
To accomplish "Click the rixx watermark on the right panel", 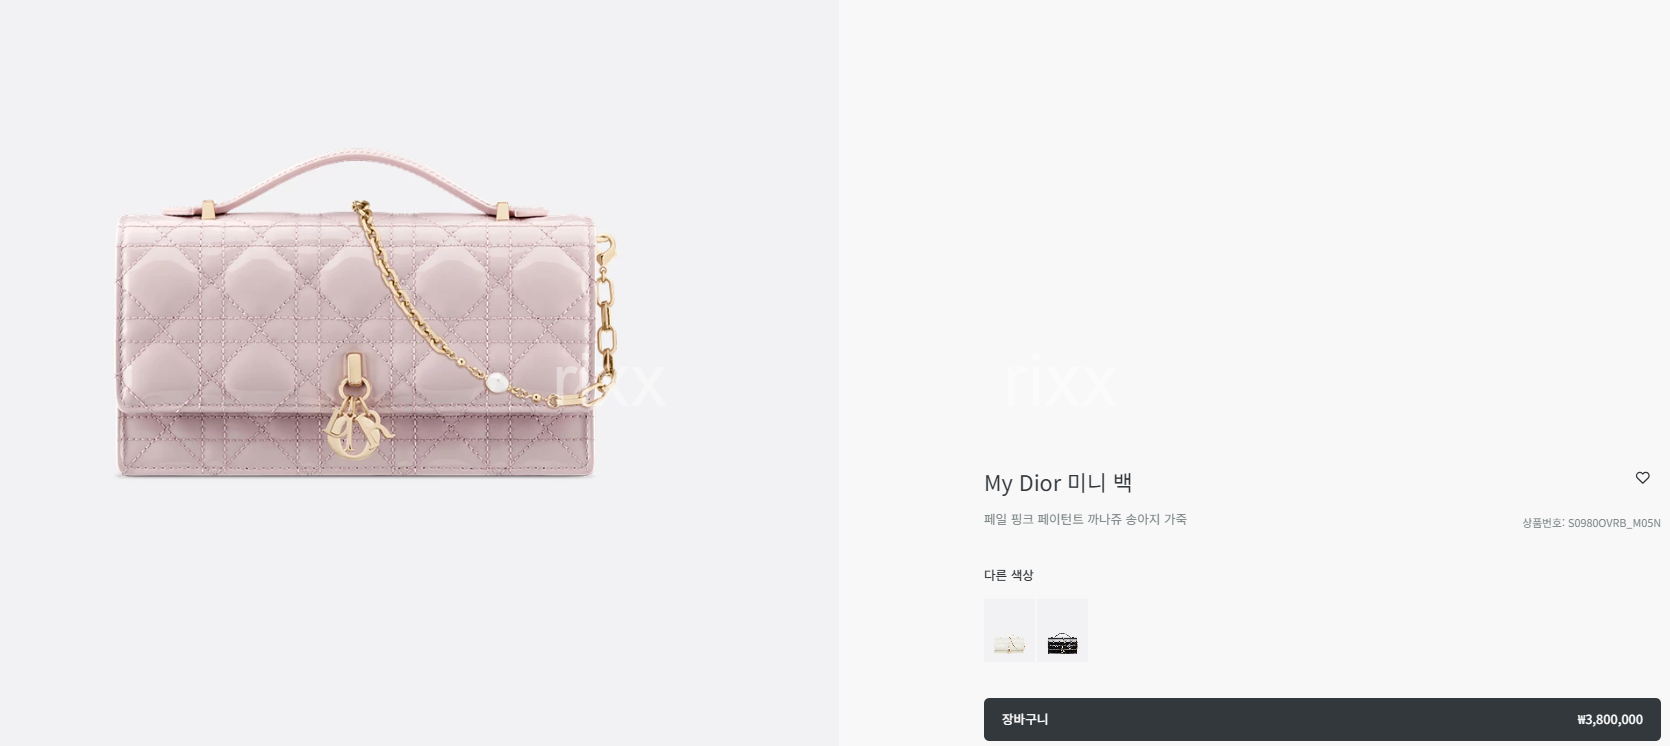I will pyautogui.click(x=1060, y=383).
